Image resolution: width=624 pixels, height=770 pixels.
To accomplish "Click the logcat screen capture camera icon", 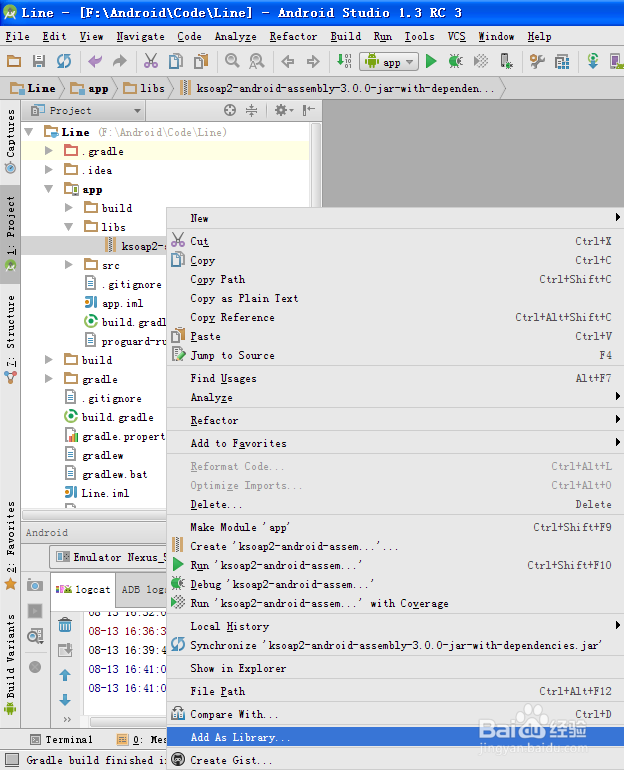I will click(35, 585).
